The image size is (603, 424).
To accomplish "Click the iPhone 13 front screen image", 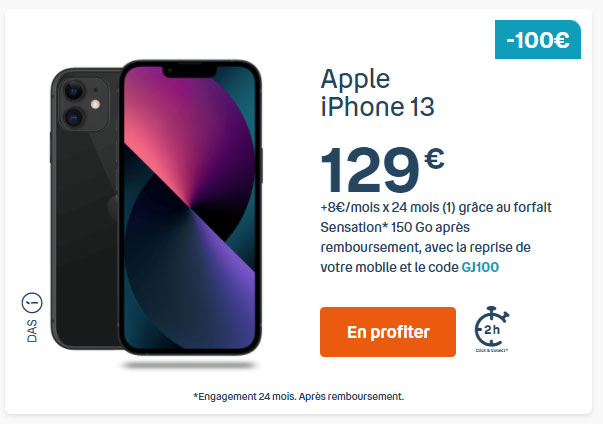I will [190, 208].
